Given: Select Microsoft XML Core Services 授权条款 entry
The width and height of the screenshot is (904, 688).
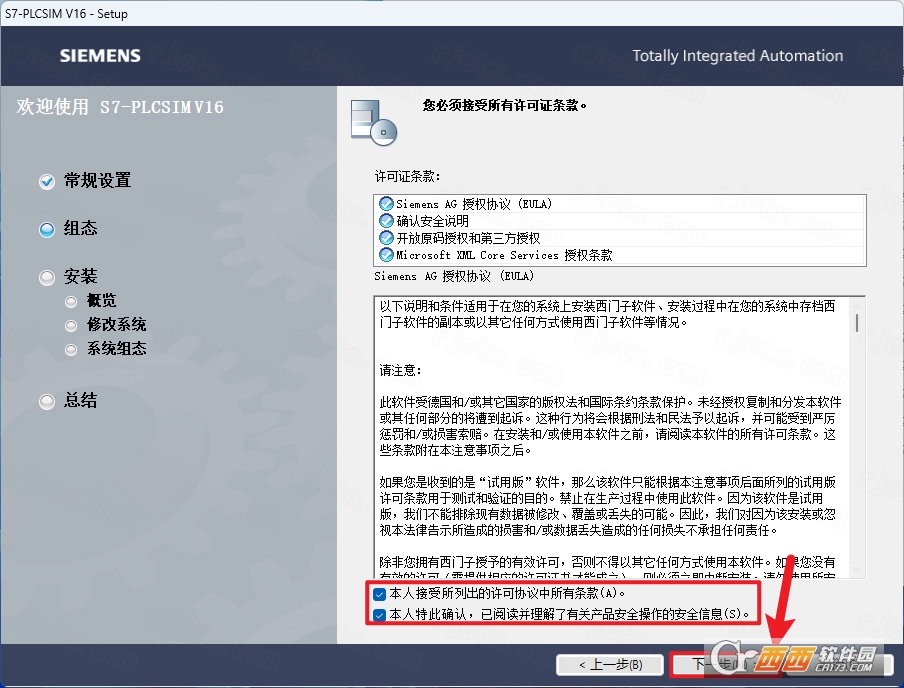Looking at the screenshot, I should 620,254.
